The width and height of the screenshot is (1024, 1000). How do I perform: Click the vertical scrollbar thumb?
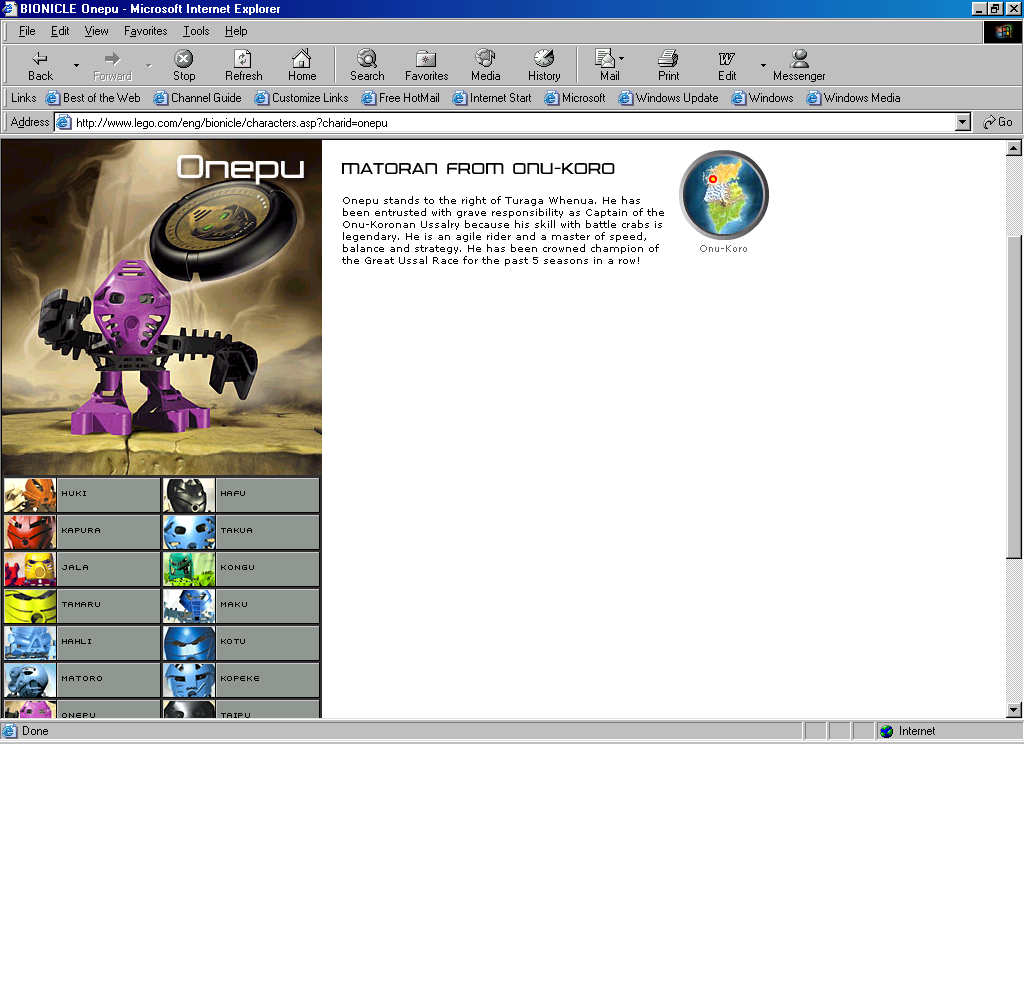(1014, 396)
